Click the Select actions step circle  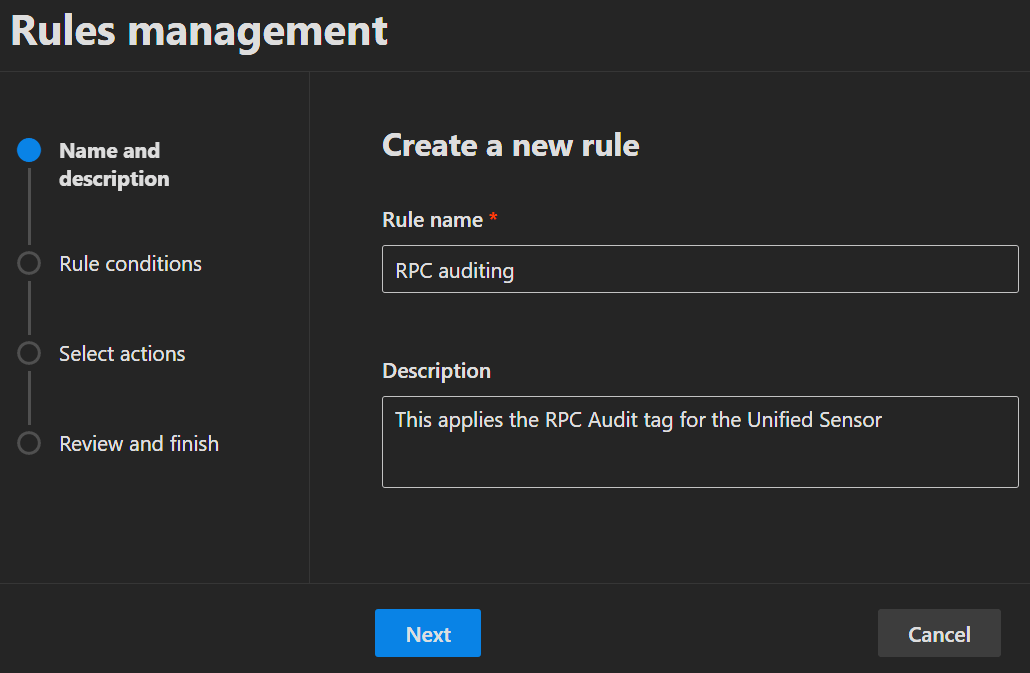click(x=29, y=354)
